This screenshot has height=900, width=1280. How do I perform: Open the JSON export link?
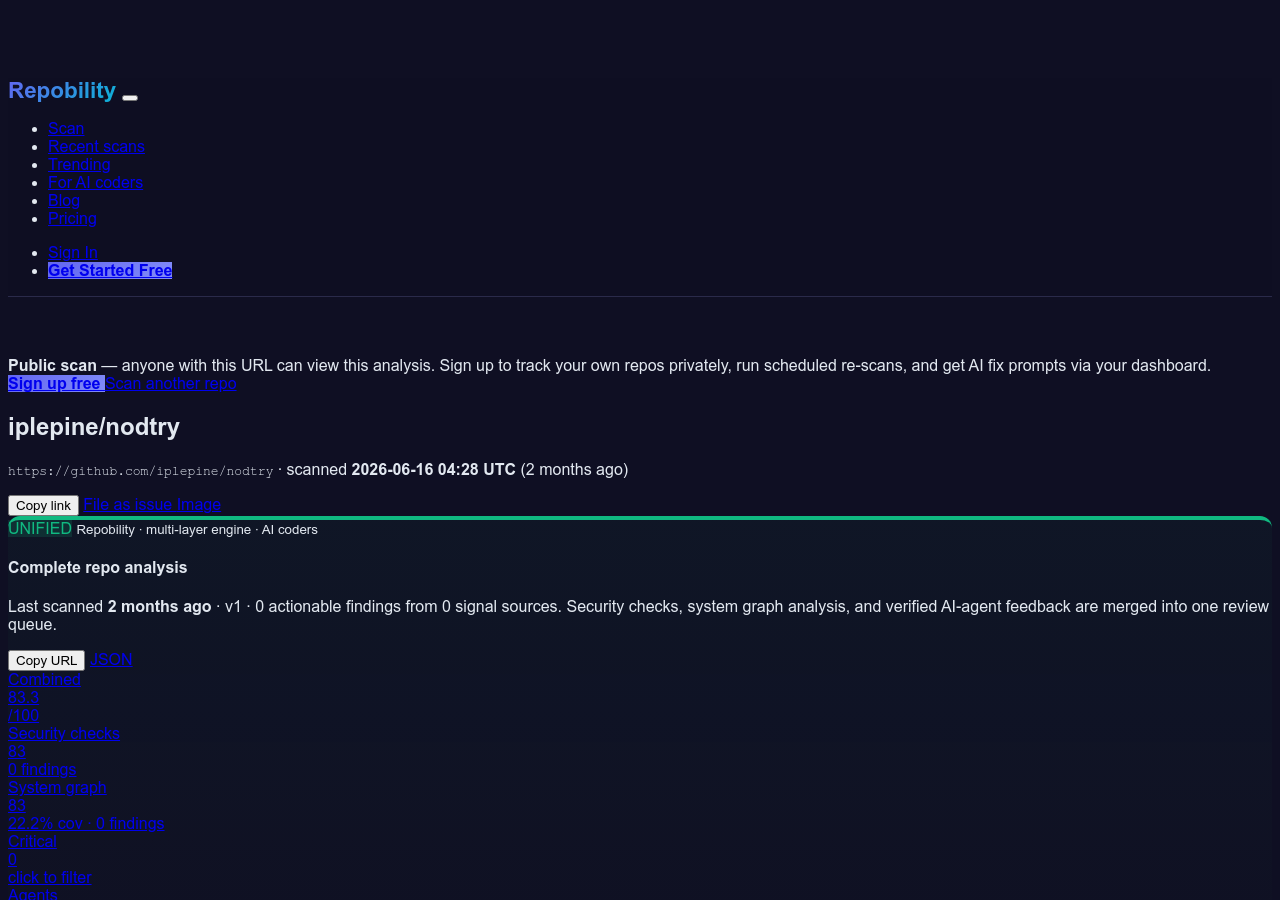click(x=111, y=659)
